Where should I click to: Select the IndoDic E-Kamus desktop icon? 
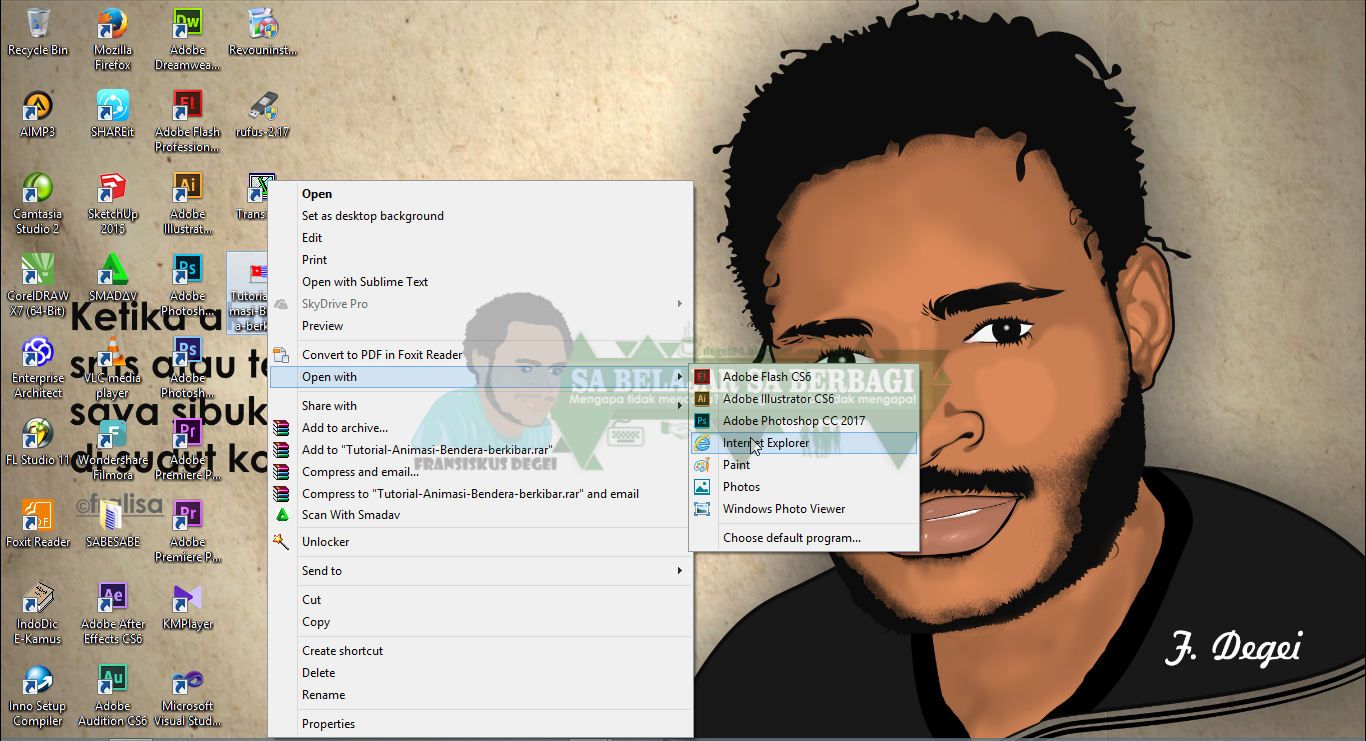click(x=38, y=613)
